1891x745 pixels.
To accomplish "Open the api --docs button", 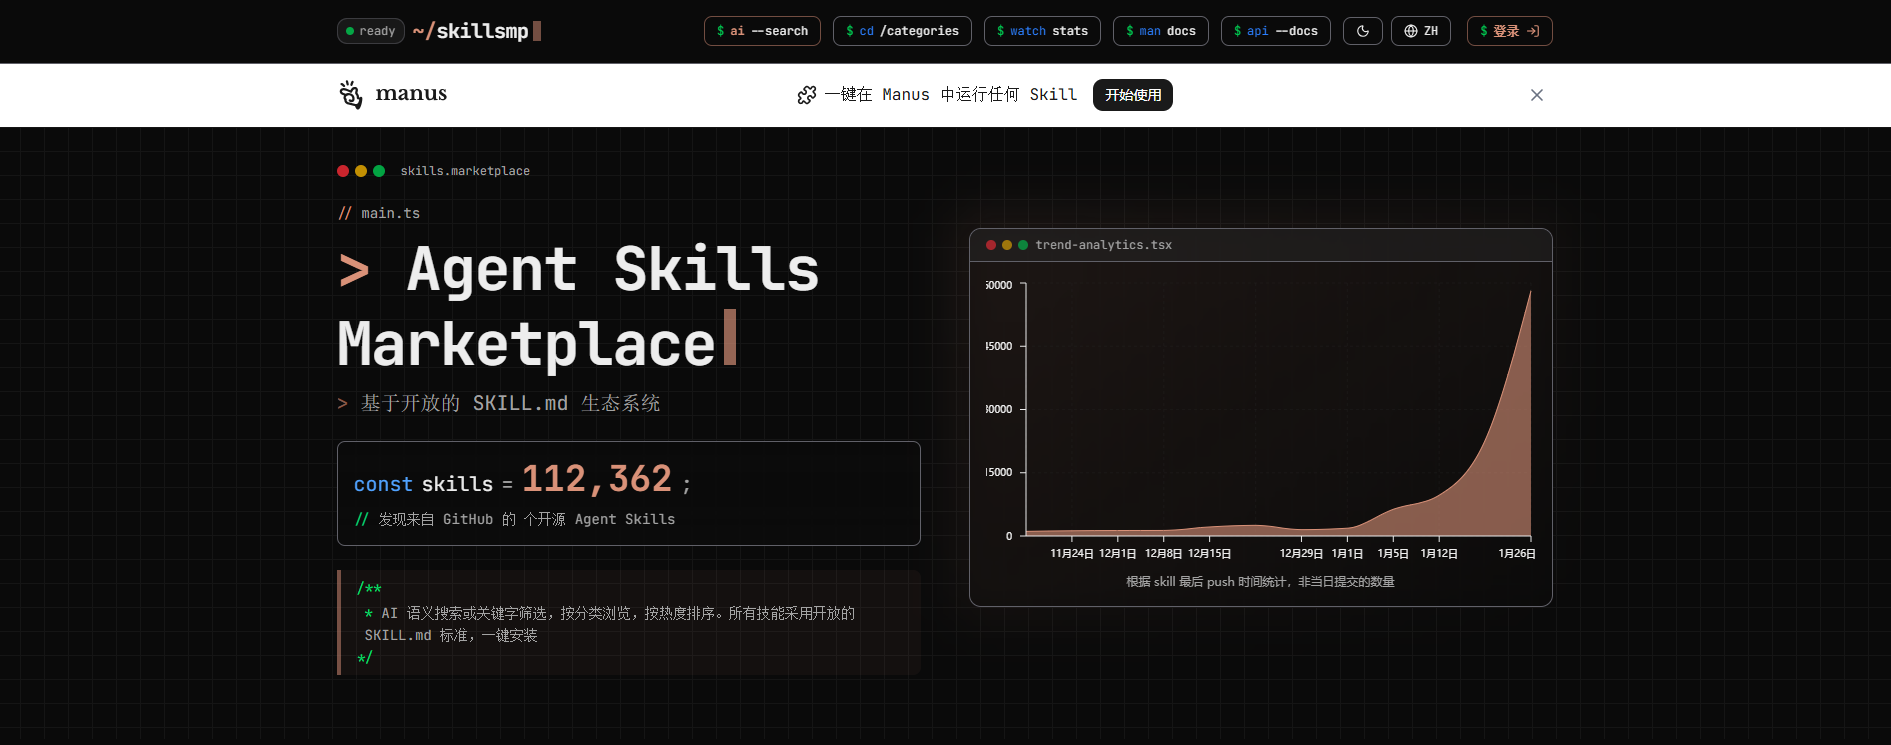I will tap(1276, 31).
